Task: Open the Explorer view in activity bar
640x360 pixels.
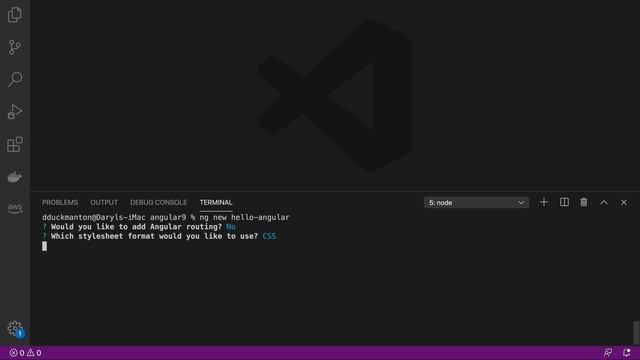Action: [15, 15]
